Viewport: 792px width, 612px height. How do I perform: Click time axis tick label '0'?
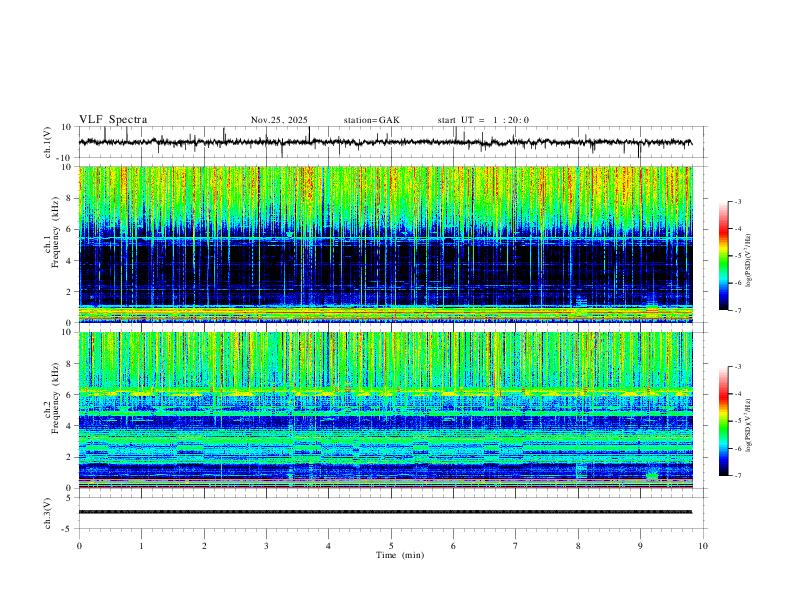[79, 546]
